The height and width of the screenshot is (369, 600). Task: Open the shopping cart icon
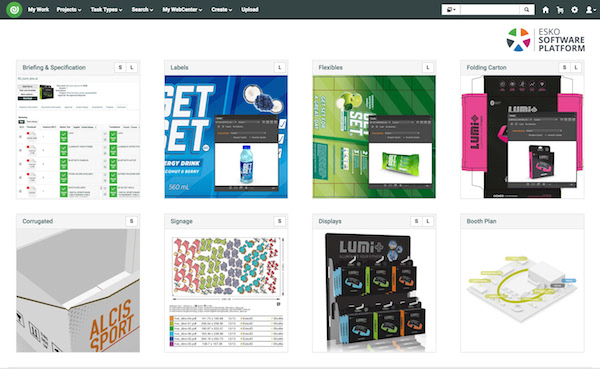coord(560,10)
